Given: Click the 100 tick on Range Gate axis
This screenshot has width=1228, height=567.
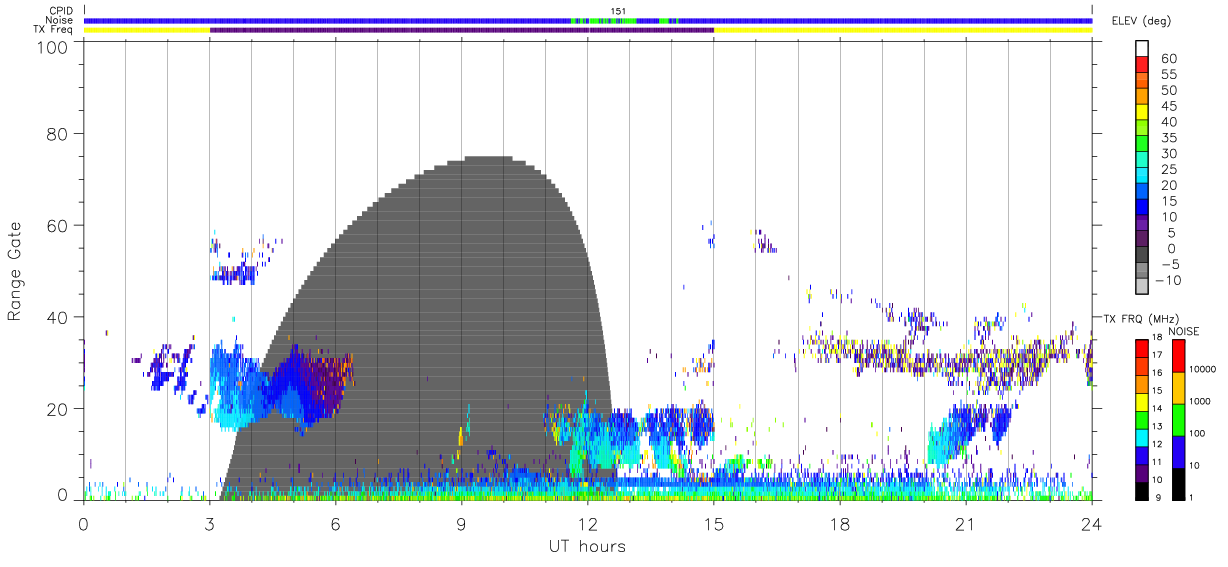Looking at the screenshot, I should (53, 47).
